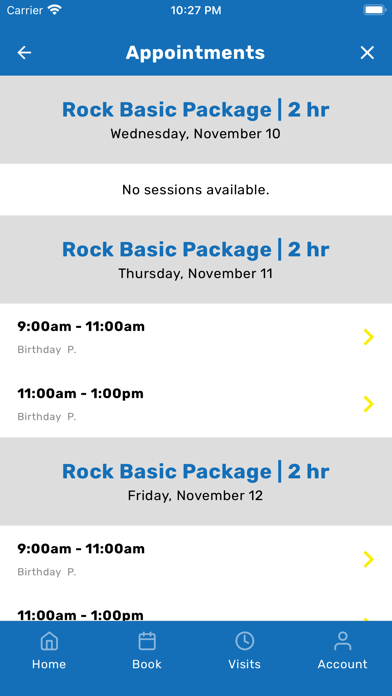This screenshot has width=392, height=696.
Task: Open the Account person icon
Action: point(342,641)
